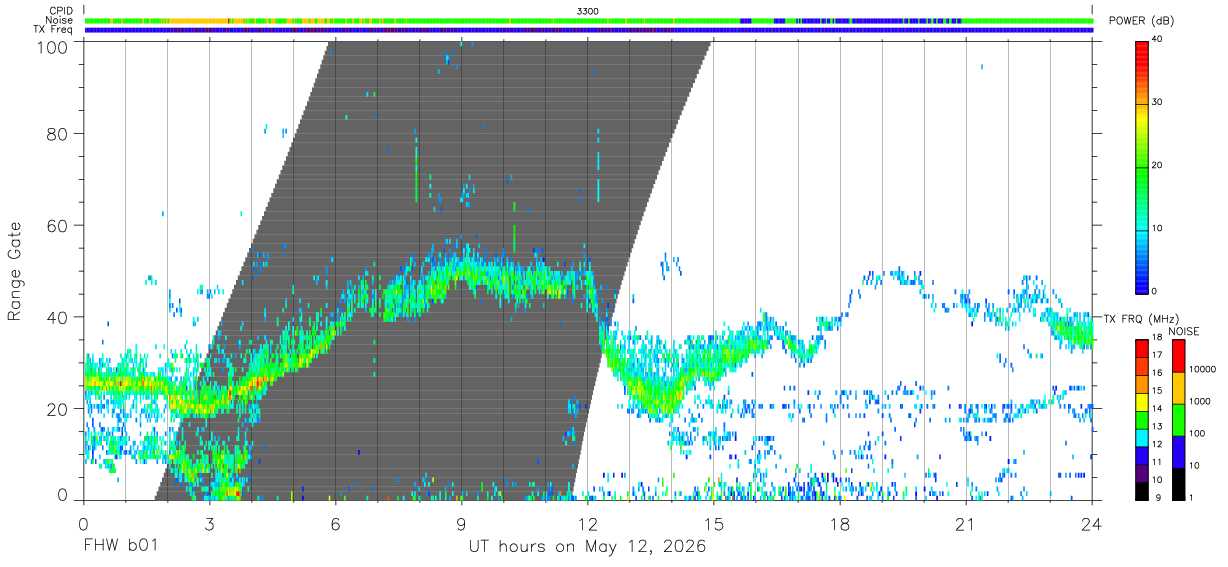Click the y-axis tick label 40

tap(60, 317)
